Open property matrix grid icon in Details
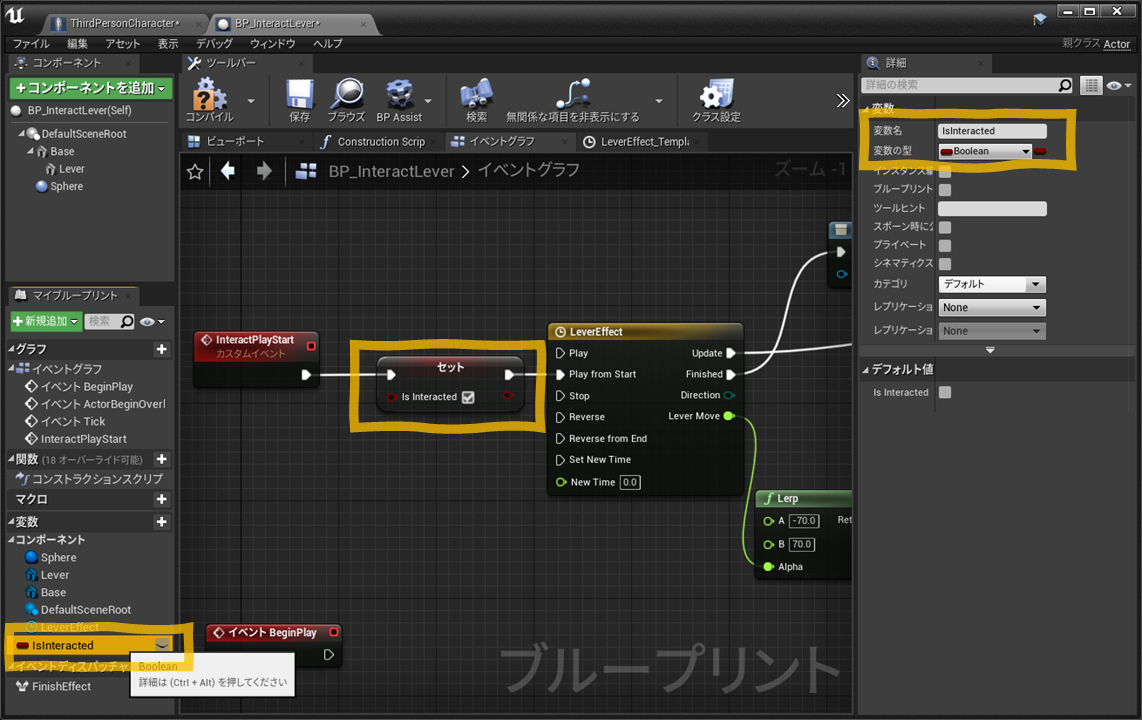 click(1091, 85)
